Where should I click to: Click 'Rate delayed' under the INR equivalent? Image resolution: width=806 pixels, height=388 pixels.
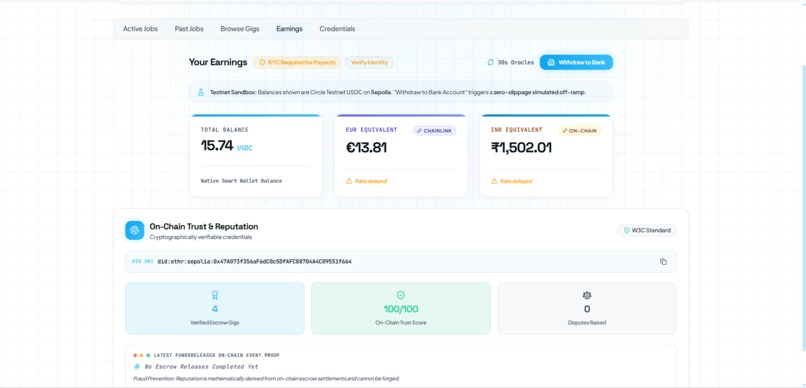pos(516,181)
